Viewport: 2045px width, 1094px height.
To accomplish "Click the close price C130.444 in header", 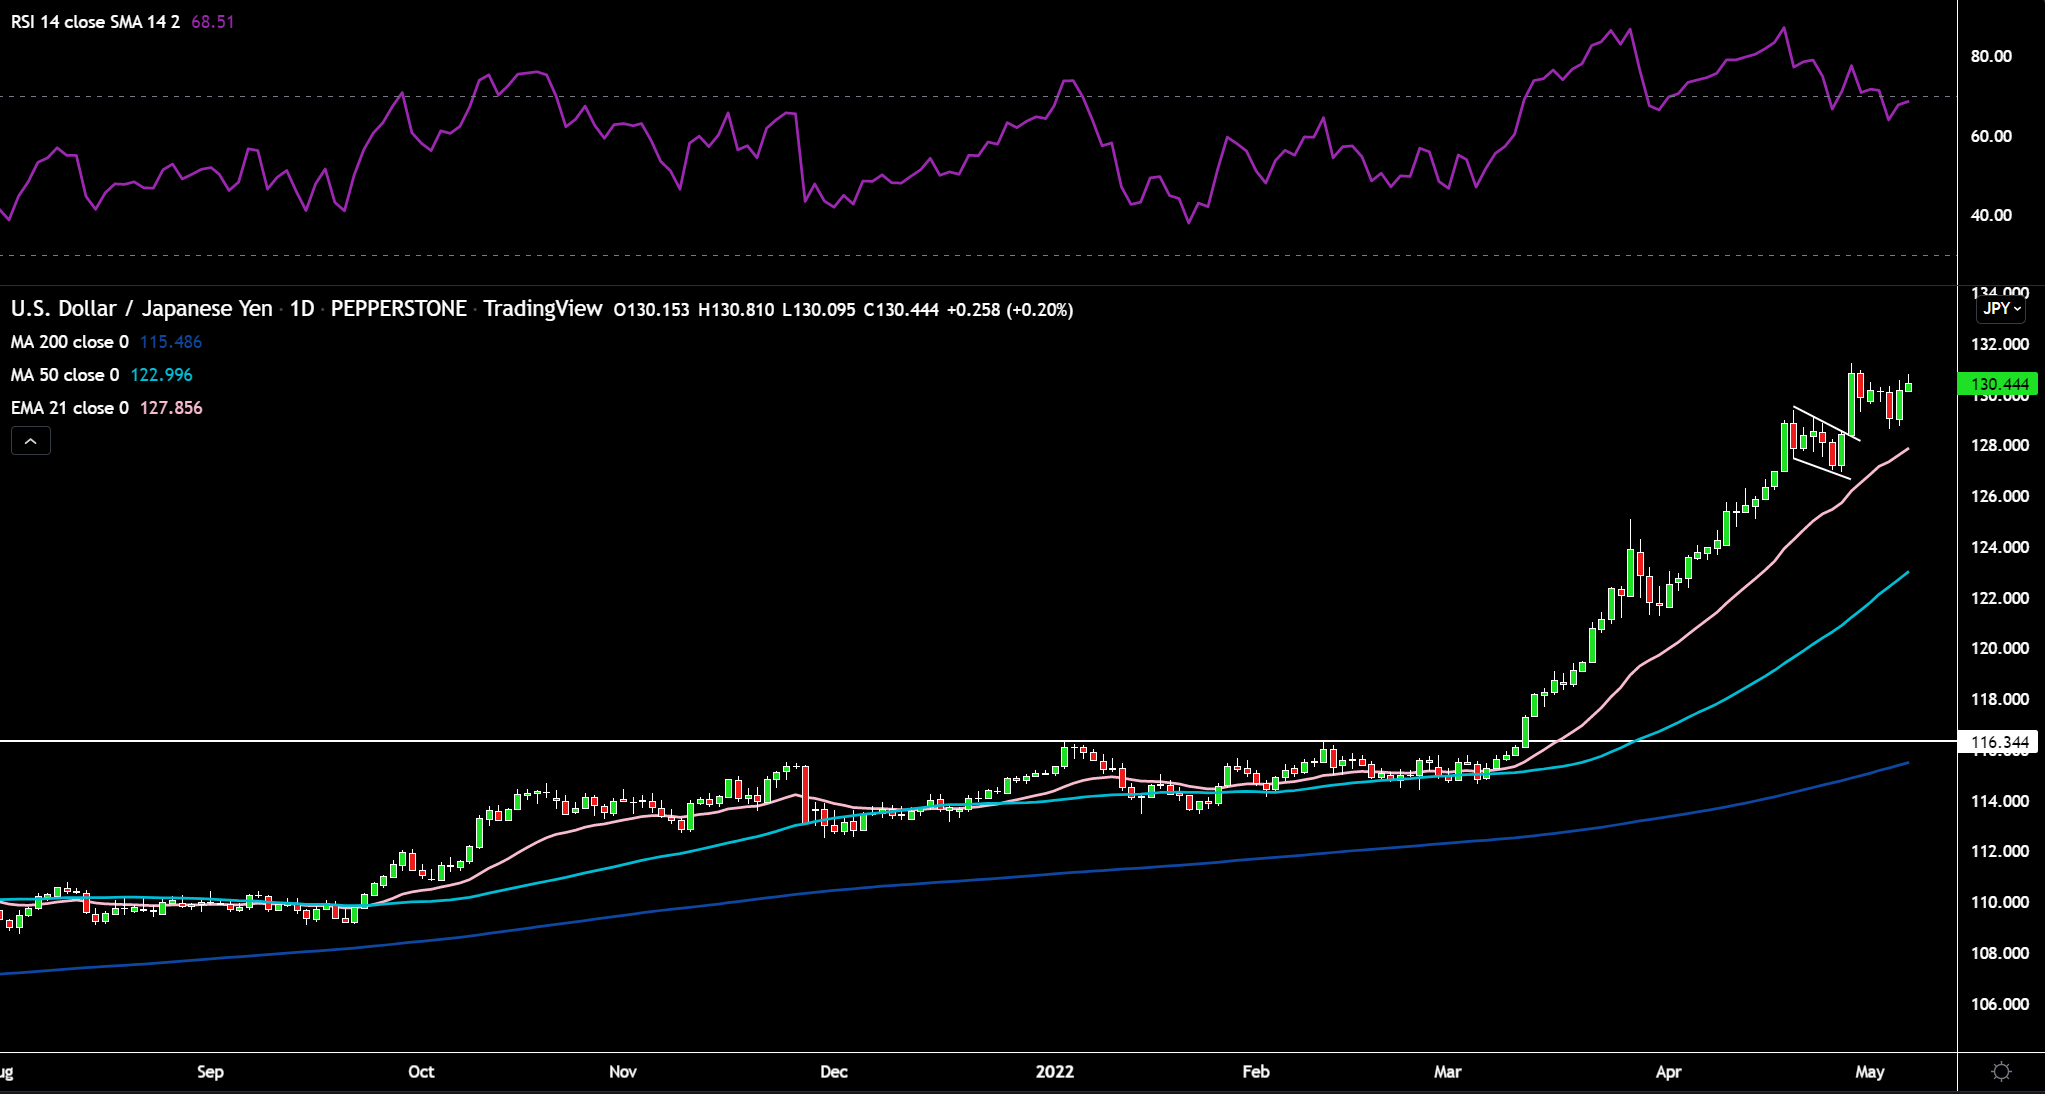I will tap(901, 310).
